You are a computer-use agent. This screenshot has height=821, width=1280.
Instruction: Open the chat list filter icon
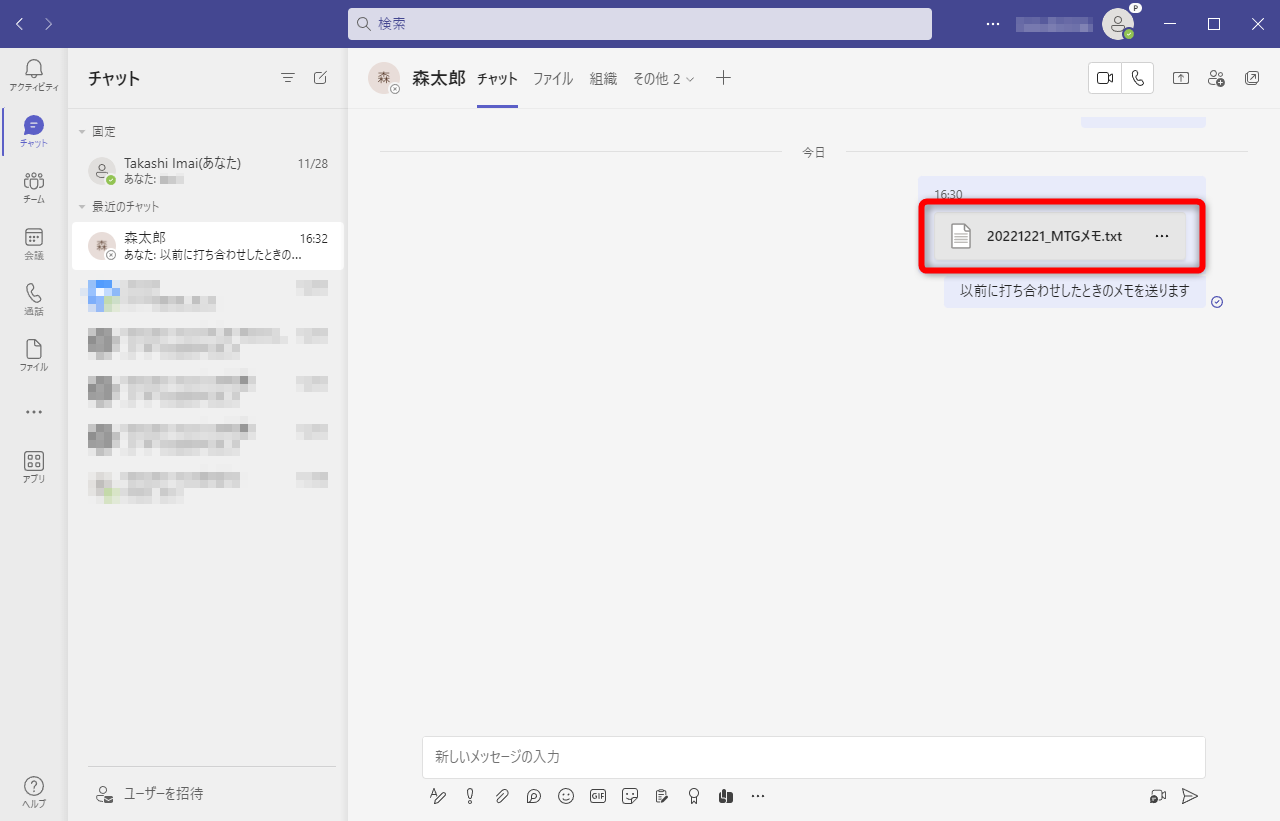point(288,77)
